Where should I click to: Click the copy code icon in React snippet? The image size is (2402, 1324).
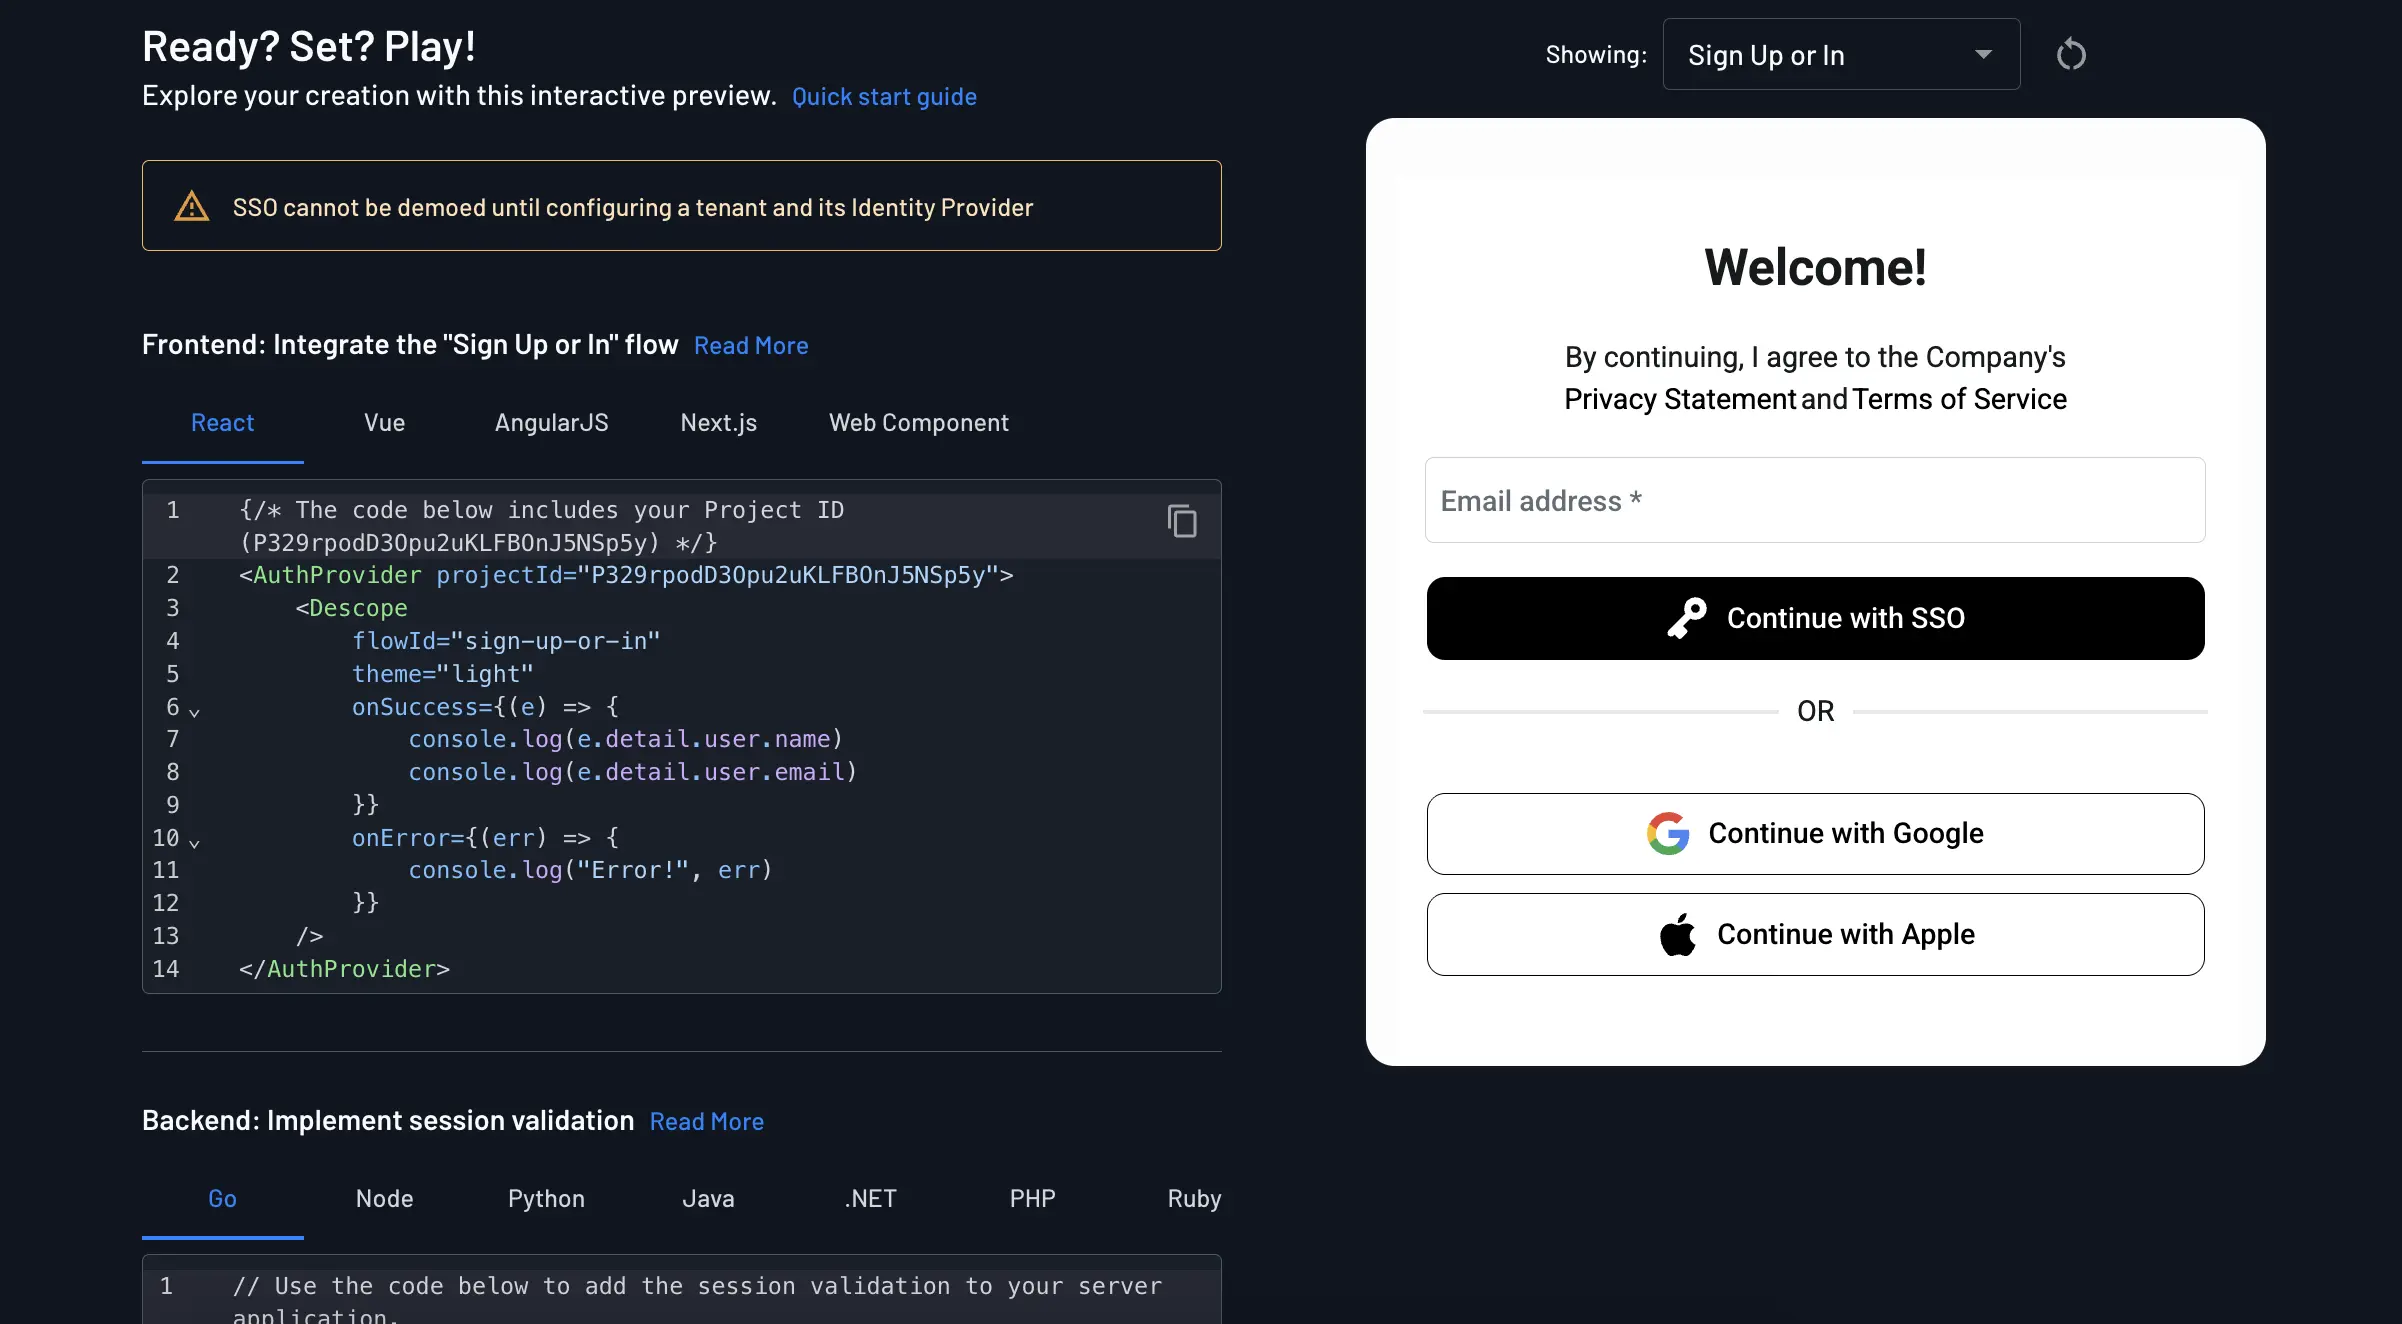[x=1182, y=521]
